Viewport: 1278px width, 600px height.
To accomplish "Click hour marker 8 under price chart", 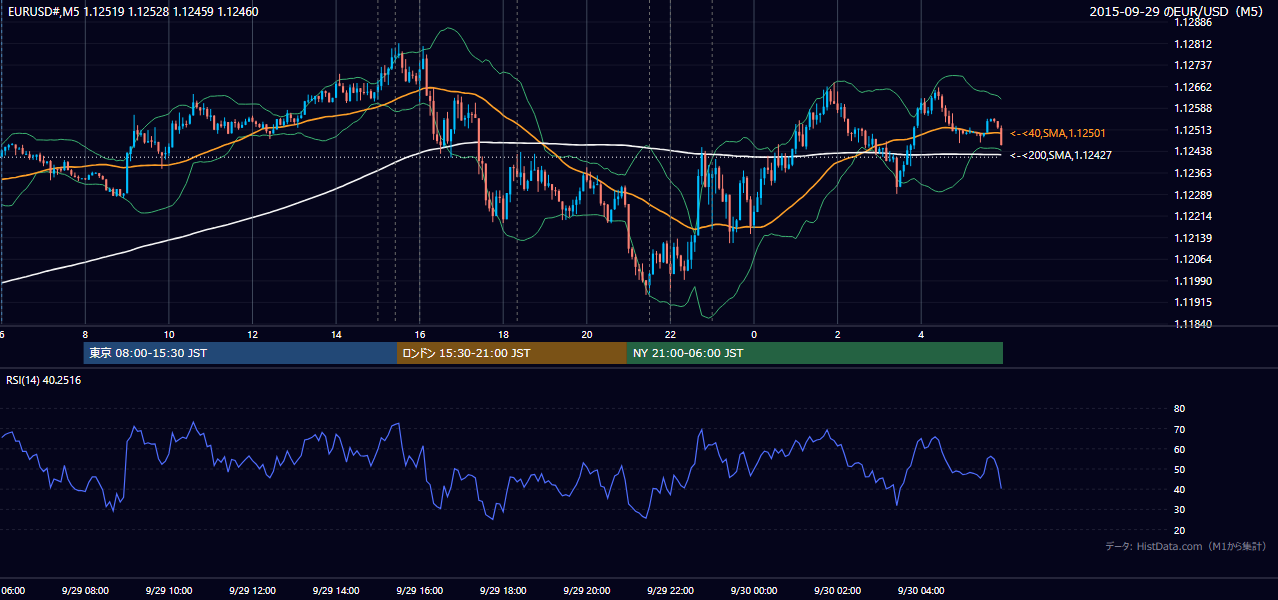I will 85,334.
